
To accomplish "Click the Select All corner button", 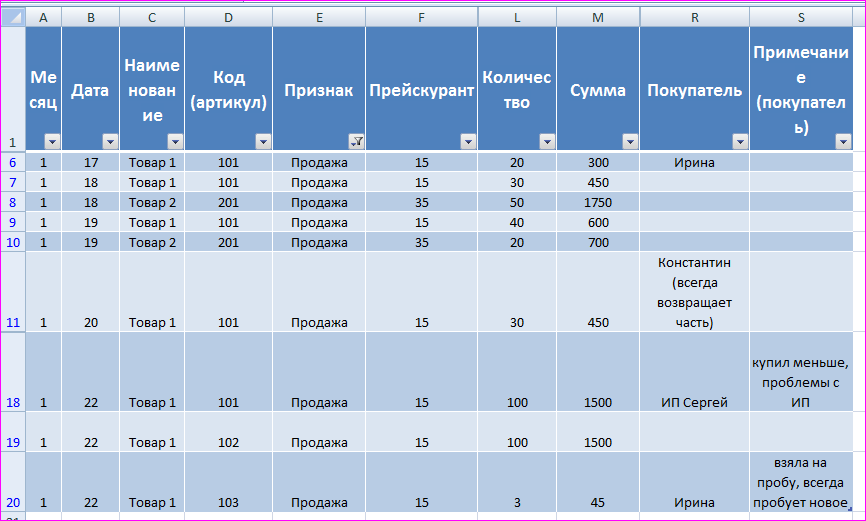I will 13,18.
